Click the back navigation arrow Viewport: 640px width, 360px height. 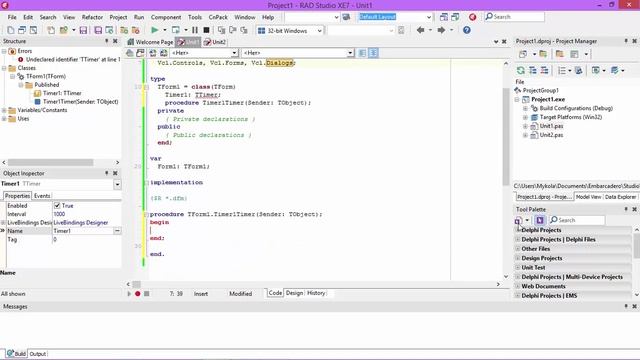tap(420, 30)
